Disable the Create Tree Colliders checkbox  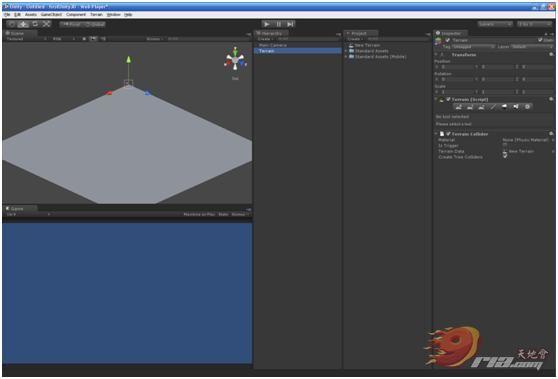click(505, 156)
